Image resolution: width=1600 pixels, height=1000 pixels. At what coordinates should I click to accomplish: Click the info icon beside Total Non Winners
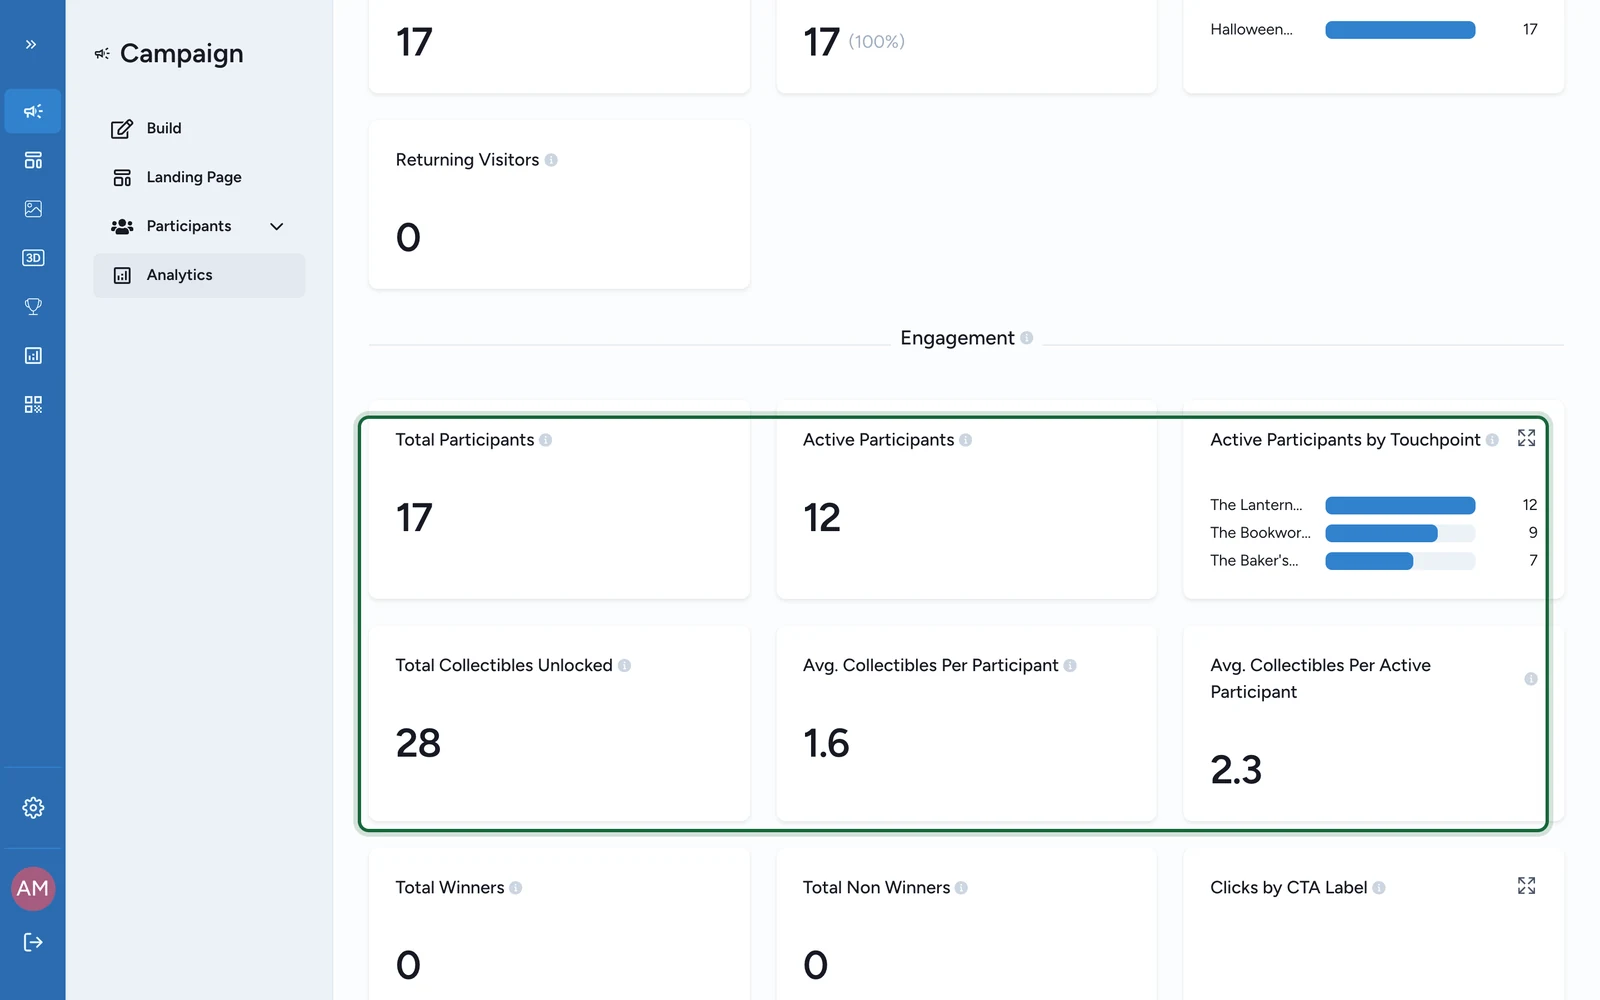(961, 888)
